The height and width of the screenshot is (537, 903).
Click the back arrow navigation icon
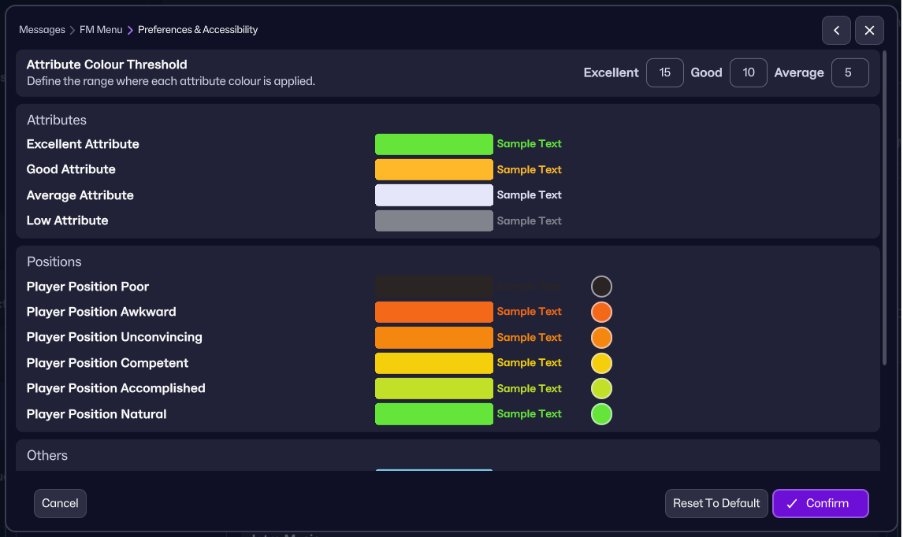tap(836, 30)
